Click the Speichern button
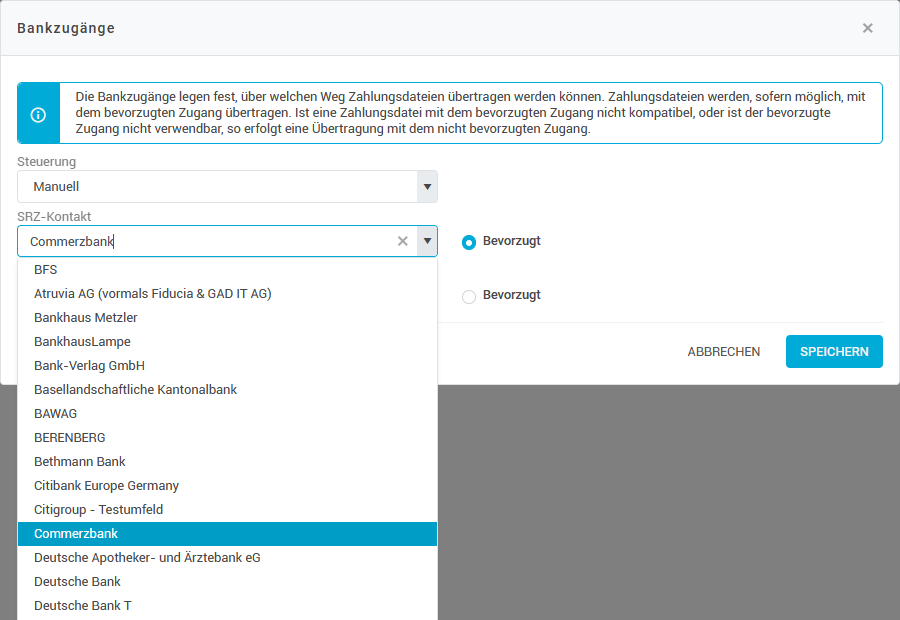Screen dimensions: 900x620 (x=833, y=352)
